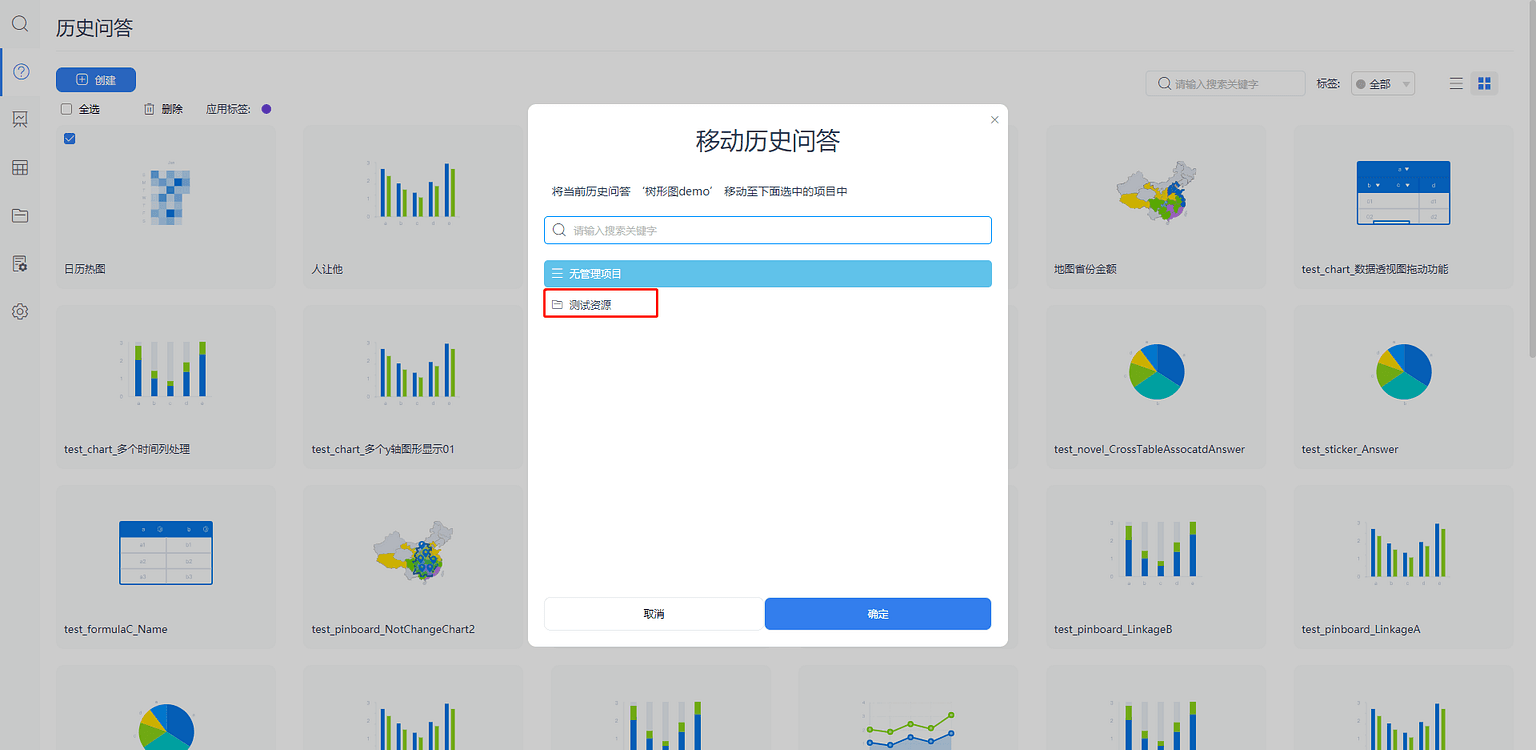Click the trash 删除 icon
This screenshot has width=1536, height=750.
149,109
